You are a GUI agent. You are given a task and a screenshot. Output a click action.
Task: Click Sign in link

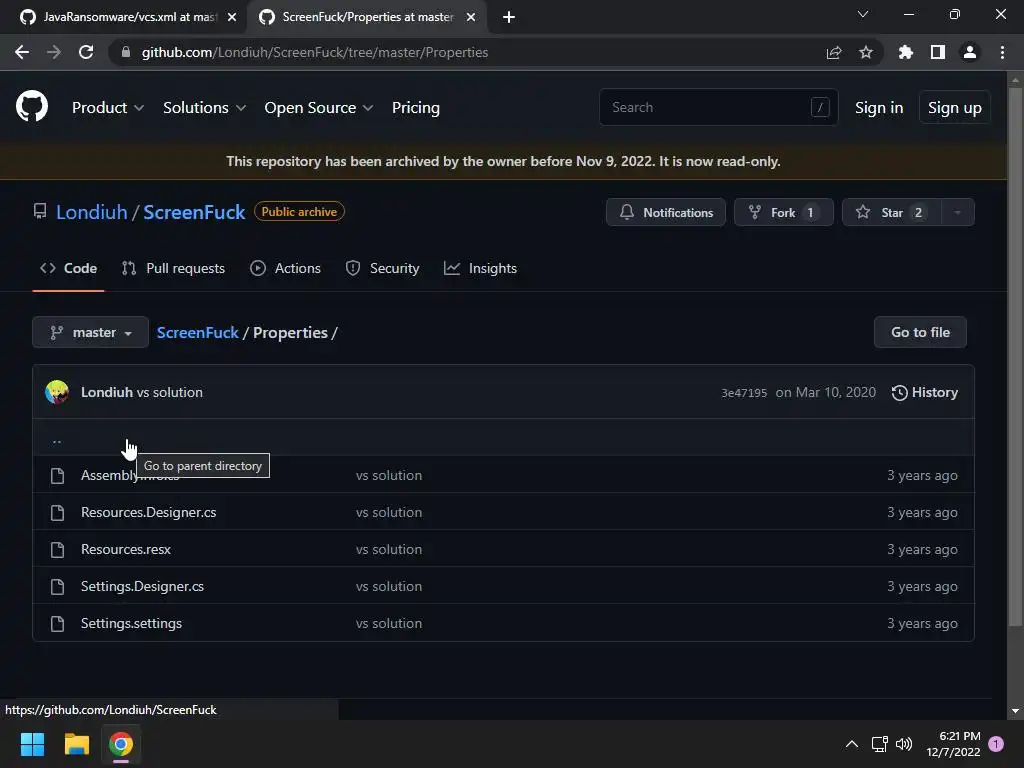tap(879, 108)
